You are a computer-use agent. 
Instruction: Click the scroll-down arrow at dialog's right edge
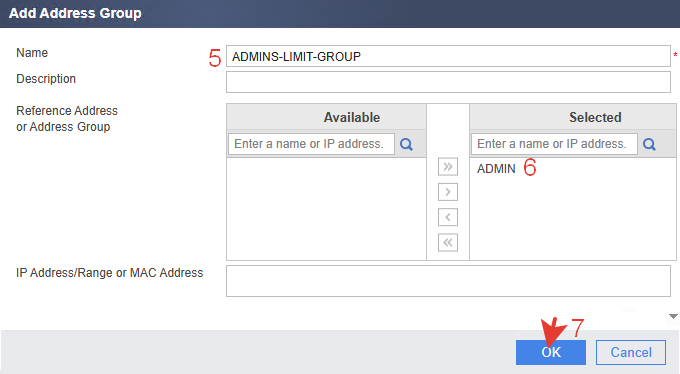coord(673,316)
